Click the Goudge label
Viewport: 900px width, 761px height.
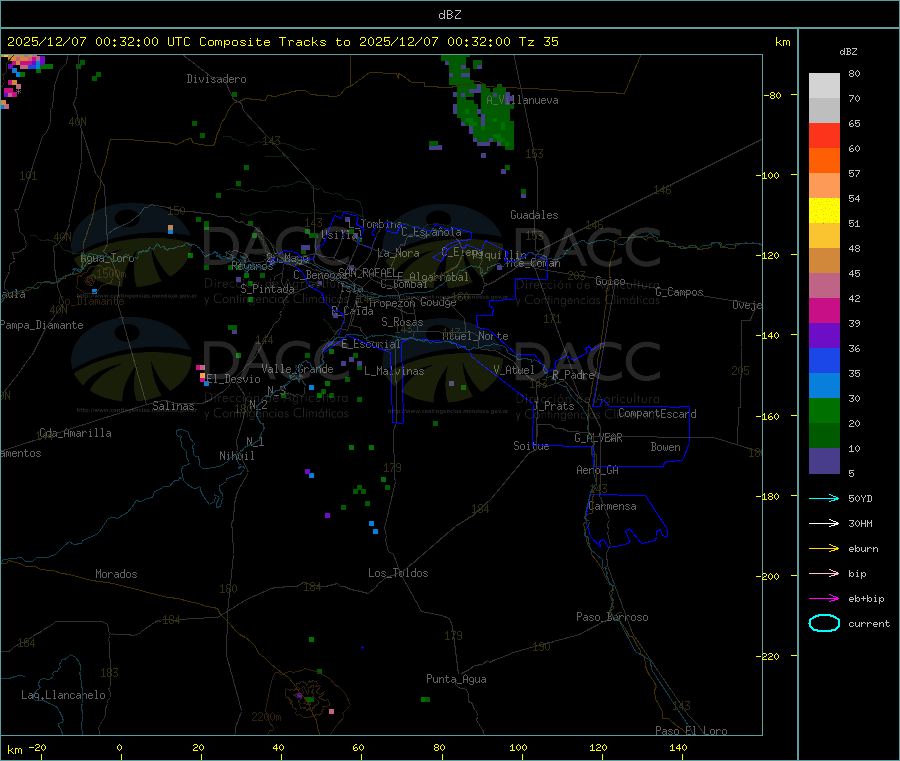coord(438,302)
